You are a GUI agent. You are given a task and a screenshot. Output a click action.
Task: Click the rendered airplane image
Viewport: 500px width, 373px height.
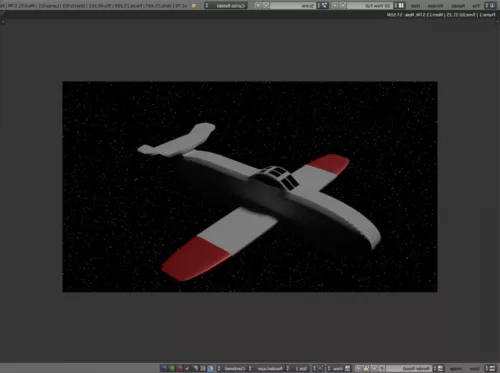pyautogui.click(x=250, y=187)
